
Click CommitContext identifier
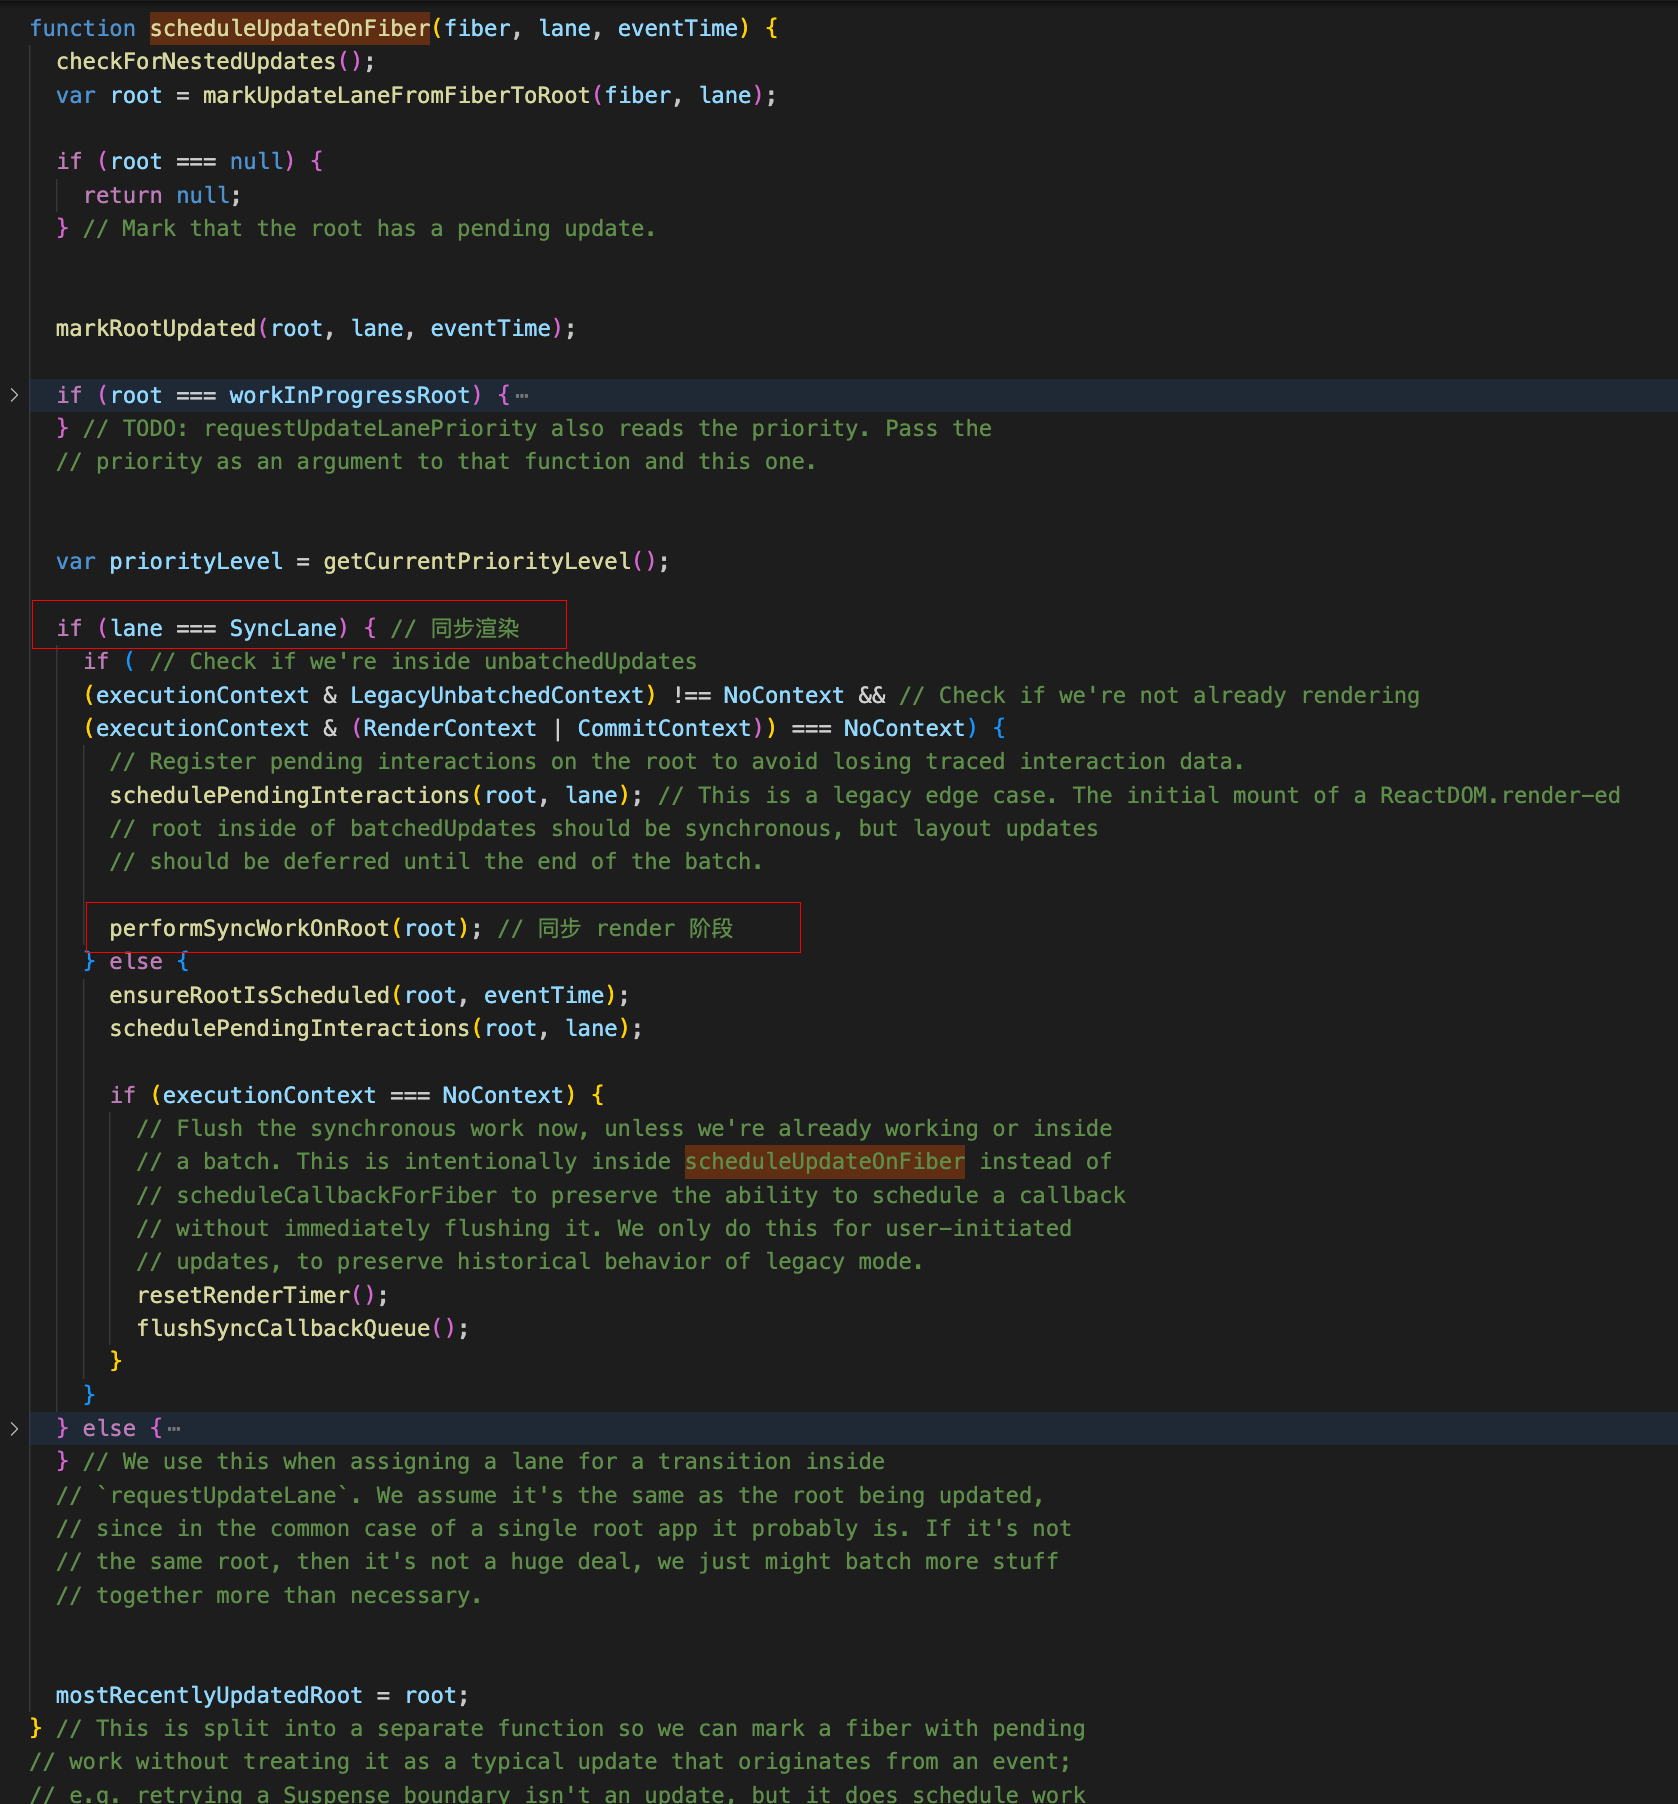point(664,728)
